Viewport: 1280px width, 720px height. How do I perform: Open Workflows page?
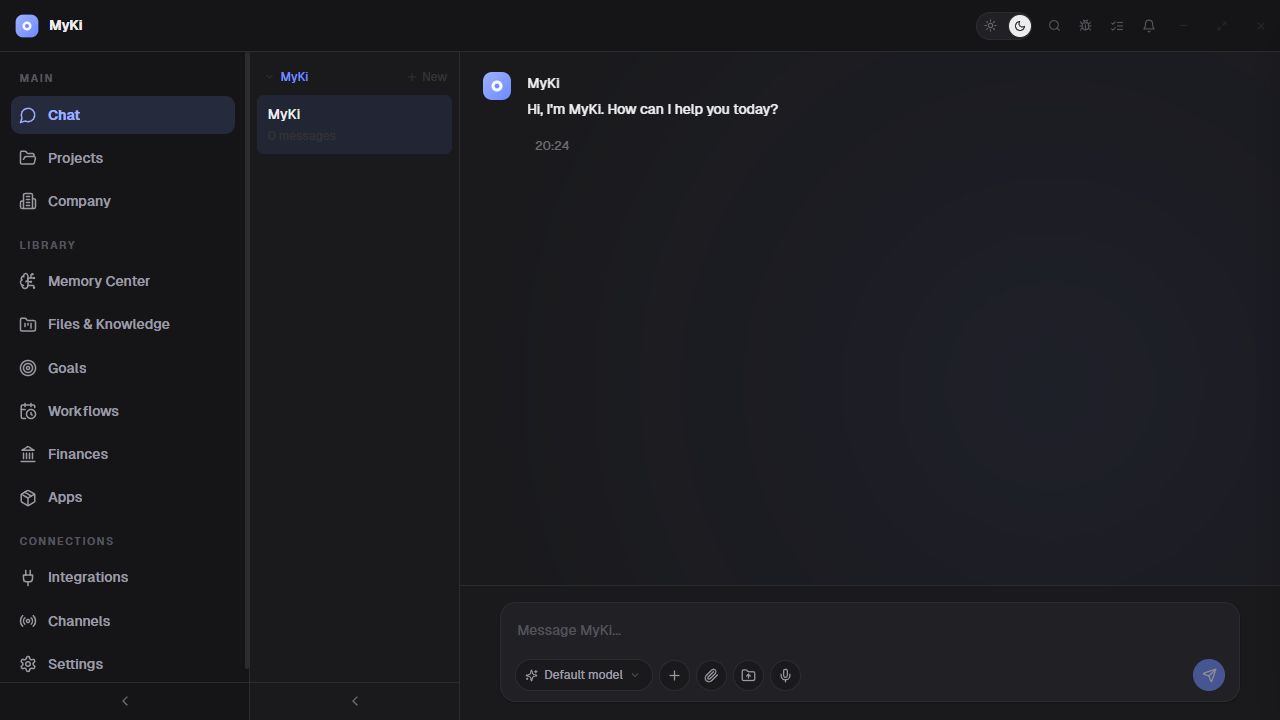(x=123, y=411)
